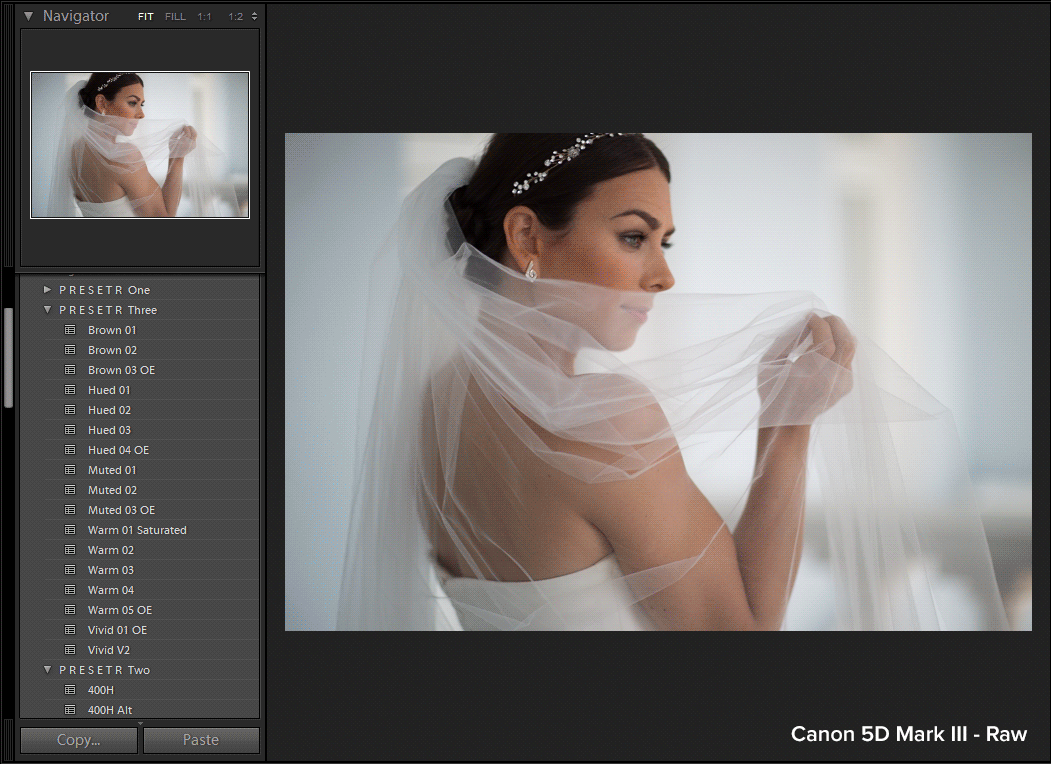Apply the Vivid V2 preset
Viewport: 1051px width, 764px height.
(x=69, y=649)
